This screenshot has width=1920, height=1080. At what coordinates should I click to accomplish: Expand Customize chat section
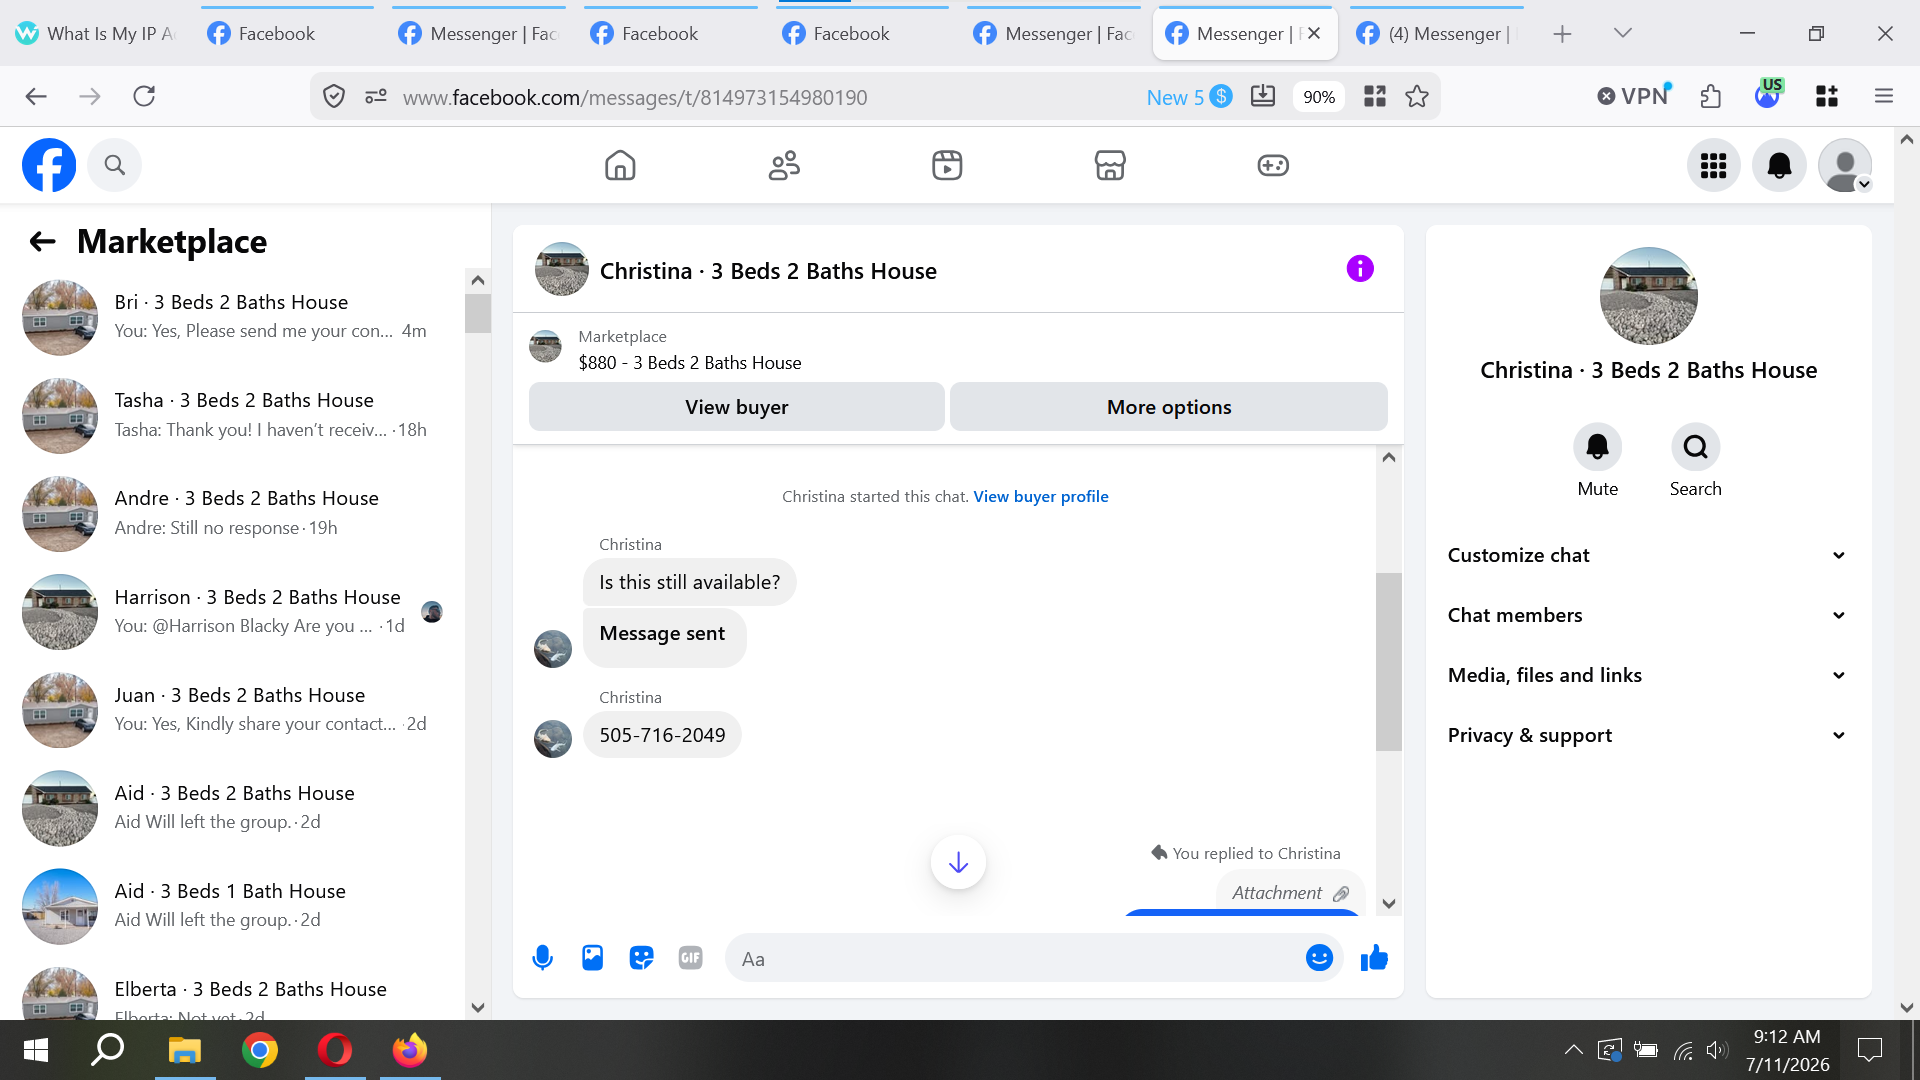[x=1647, y=555]
